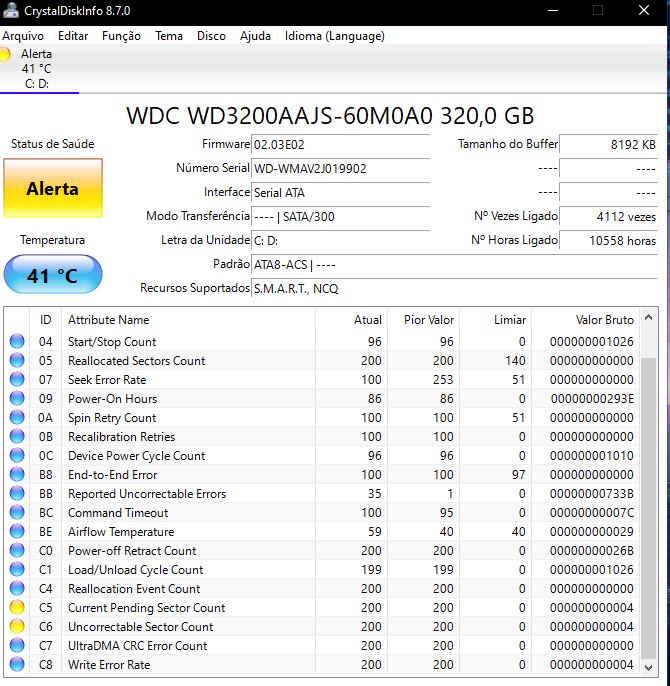
Task: Click the yellow warning icon for Current Pending Sector Count
Action: 17,607
